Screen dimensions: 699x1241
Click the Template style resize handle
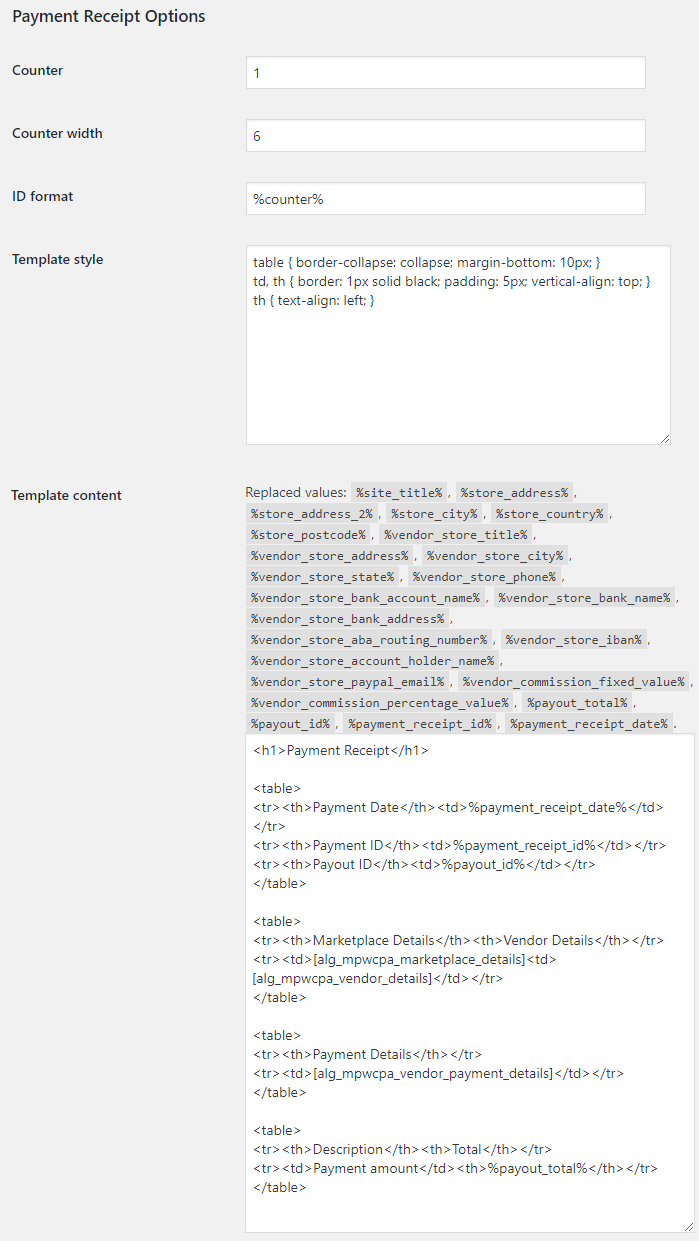[664, 438]
